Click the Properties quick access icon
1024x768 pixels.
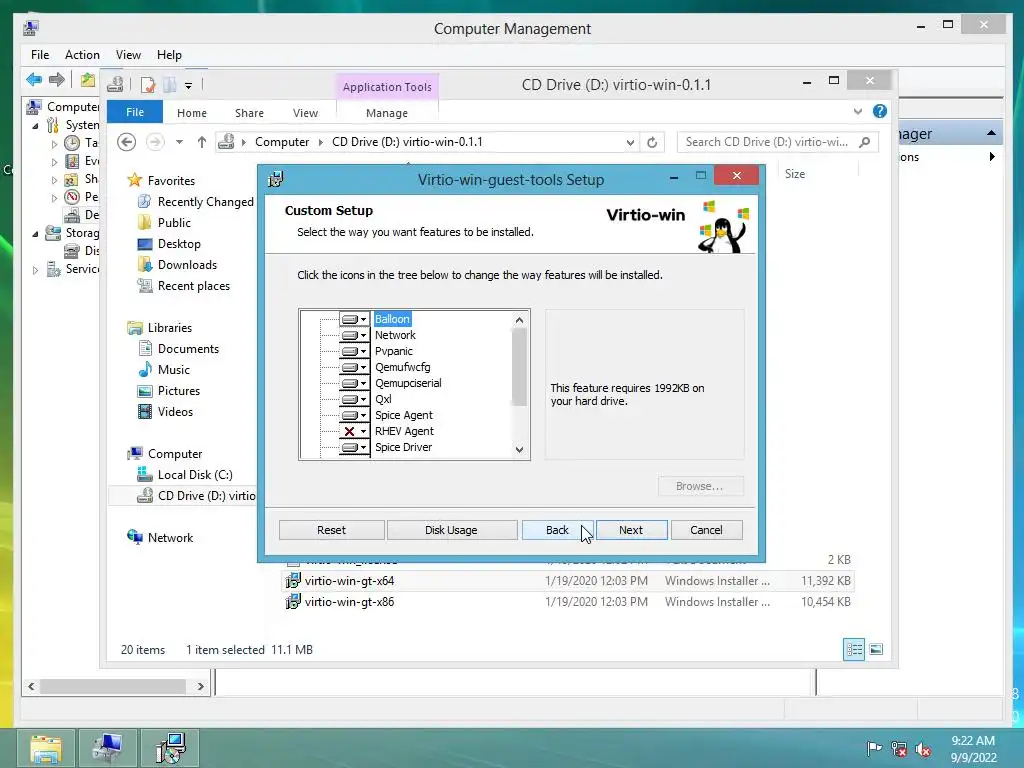(x=148, y=85)
